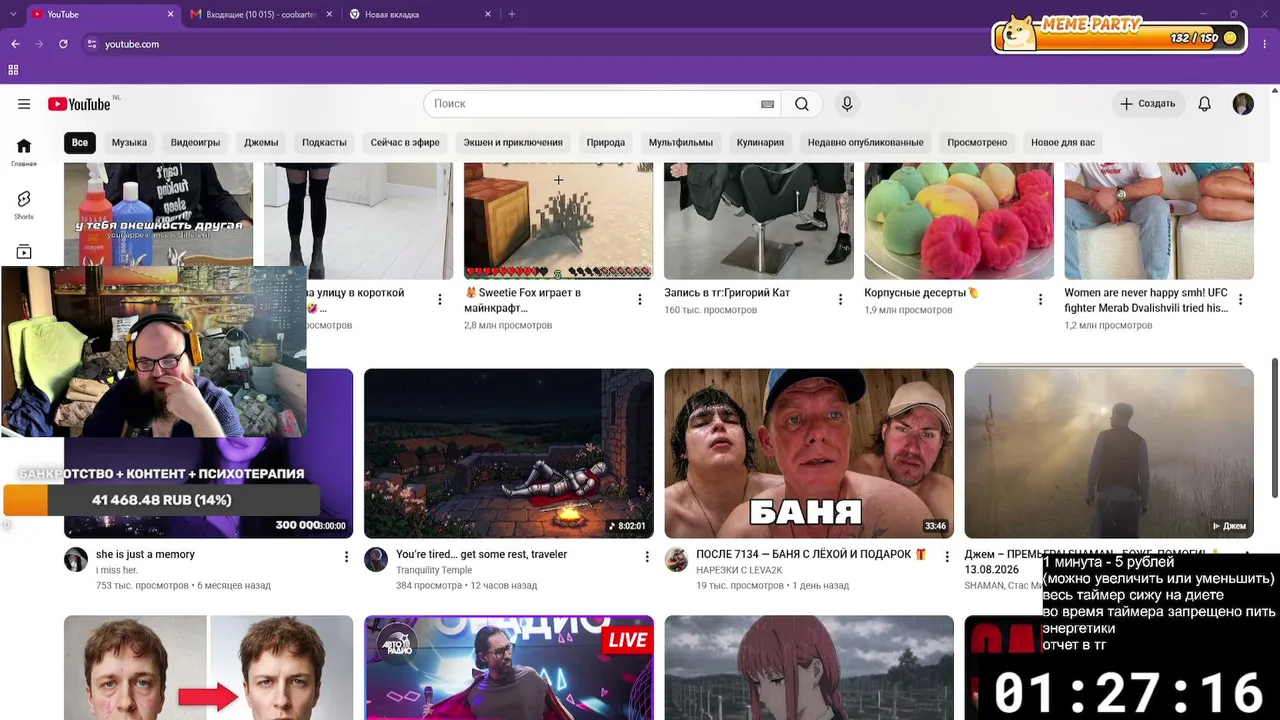
Task: Open the apps grid on bookmarks bar
Action: 13,70
